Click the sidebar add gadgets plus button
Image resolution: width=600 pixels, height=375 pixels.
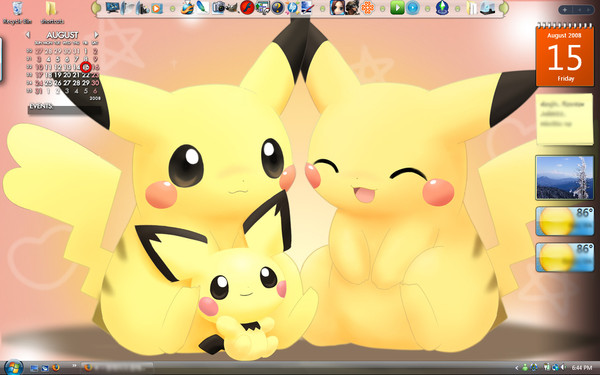565,10
